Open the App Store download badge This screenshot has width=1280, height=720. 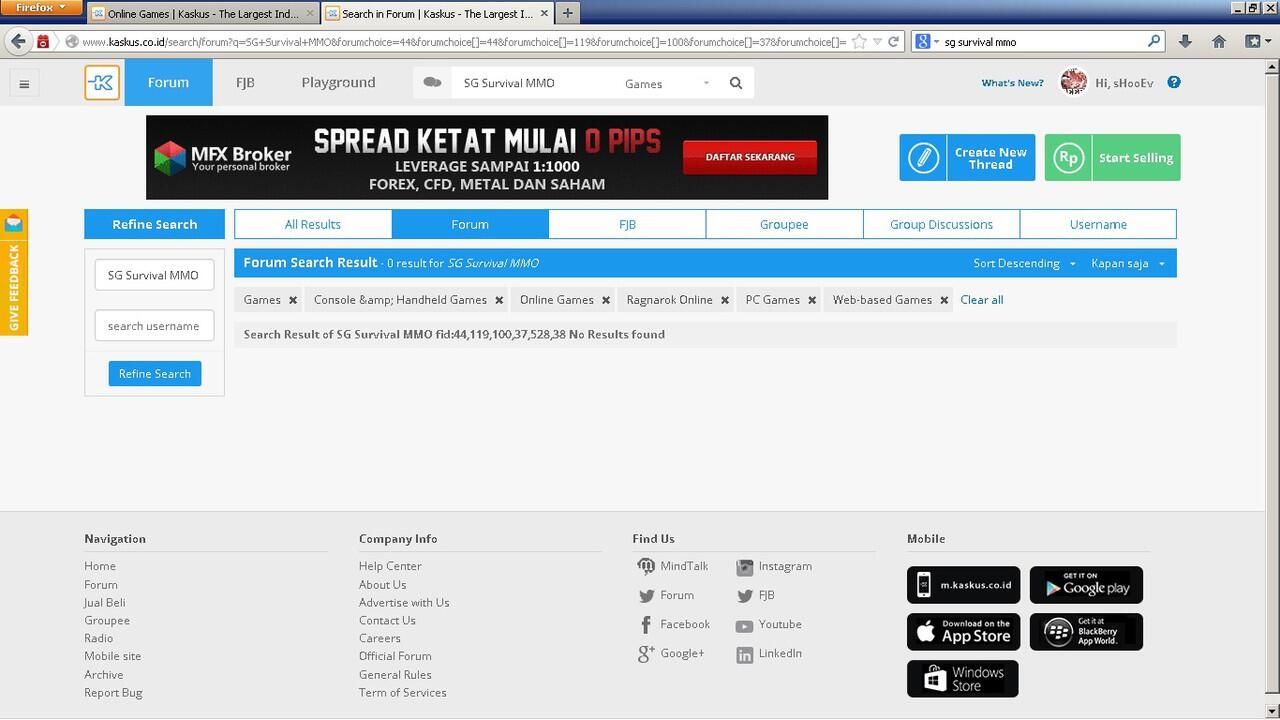963,632
